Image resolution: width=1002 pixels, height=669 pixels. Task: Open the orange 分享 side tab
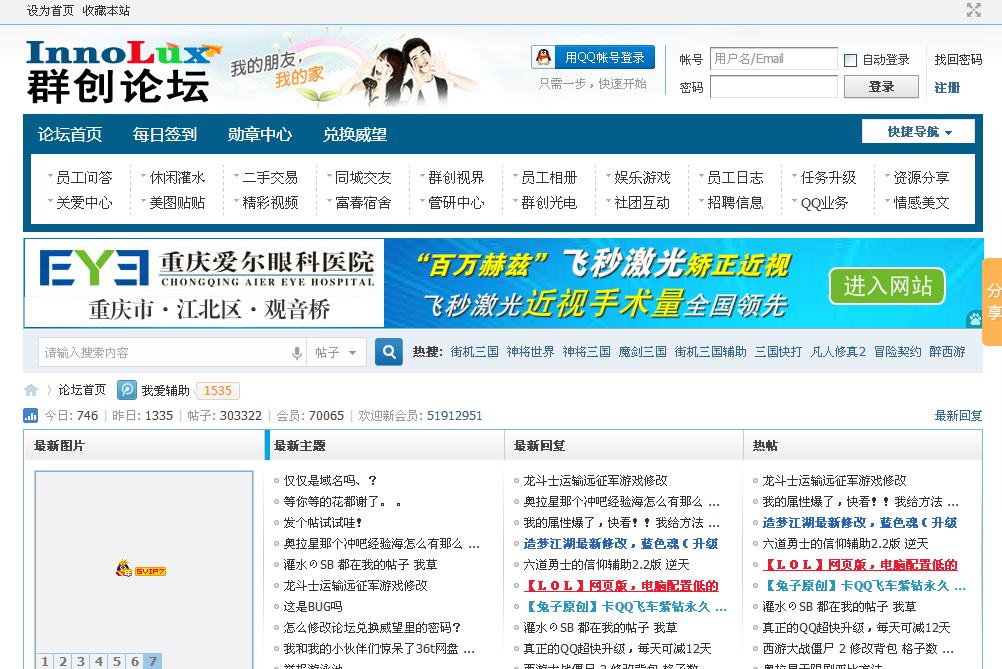click(992, 301)
